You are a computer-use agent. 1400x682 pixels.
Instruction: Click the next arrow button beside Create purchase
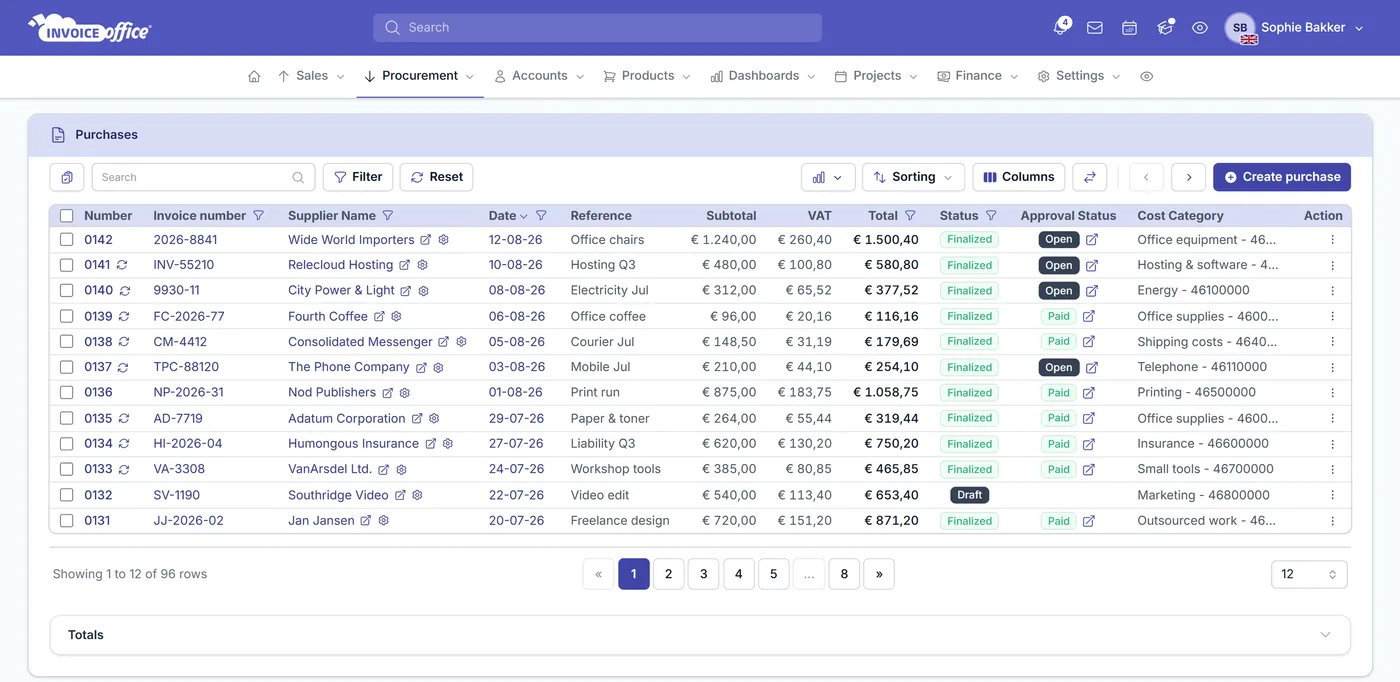coord(1188,177)
